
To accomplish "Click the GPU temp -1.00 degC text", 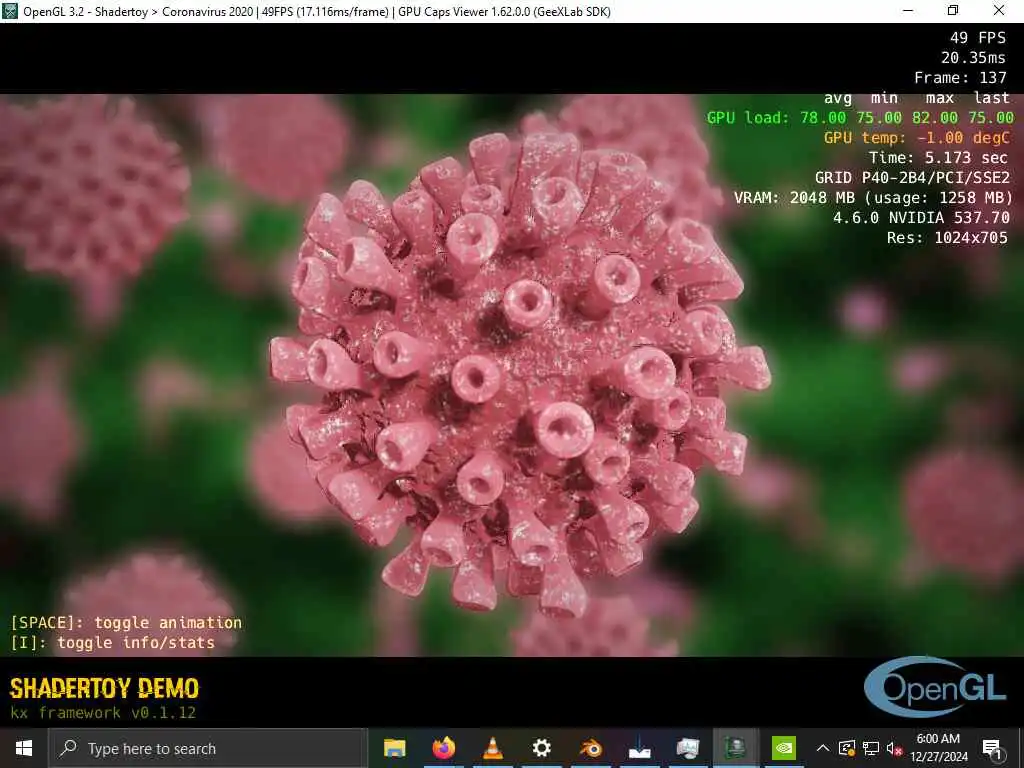I will pos(917,138).
